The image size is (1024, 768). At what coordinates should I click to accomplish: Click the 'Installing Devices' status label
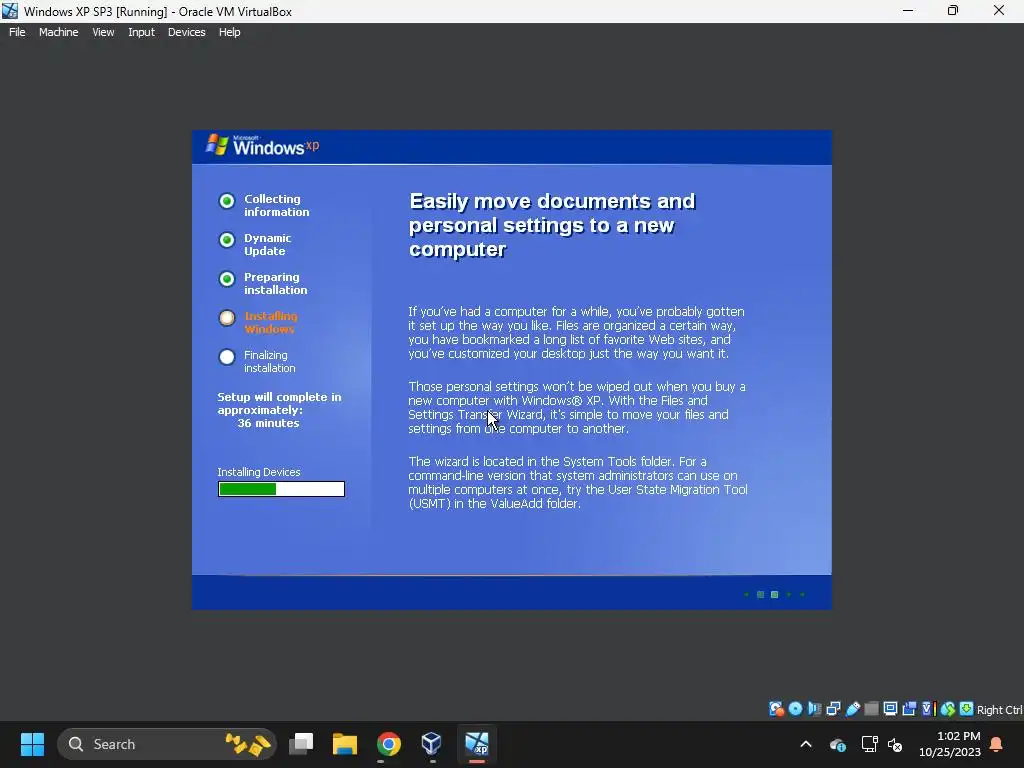tap(259, 472)
